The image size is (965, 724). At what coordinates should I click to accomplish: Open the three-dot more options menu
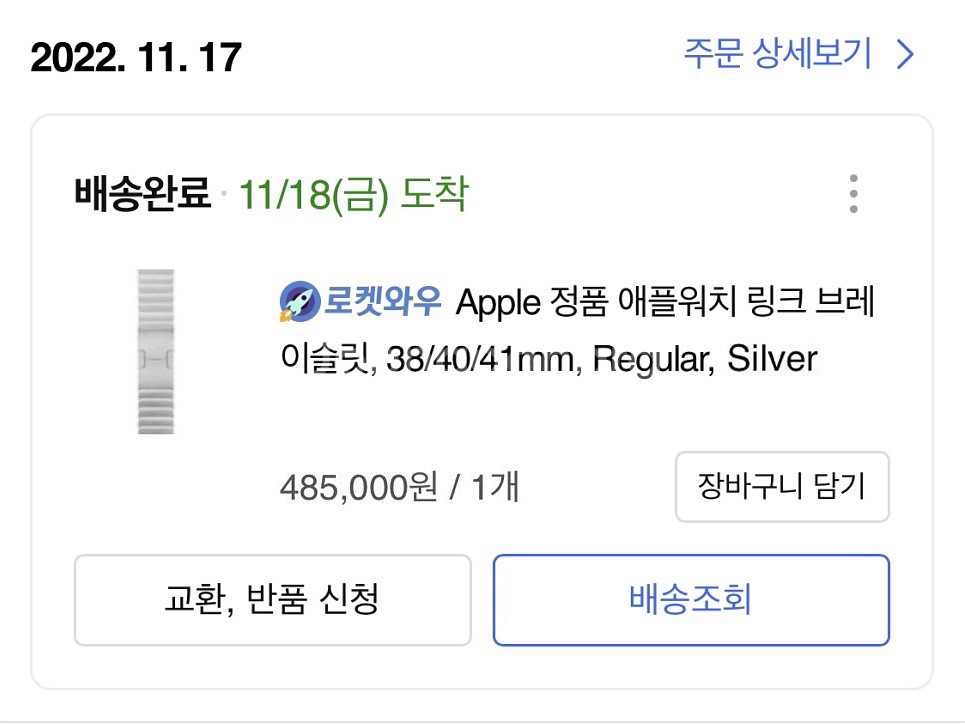pyautogui.click(x=852, y=194)
